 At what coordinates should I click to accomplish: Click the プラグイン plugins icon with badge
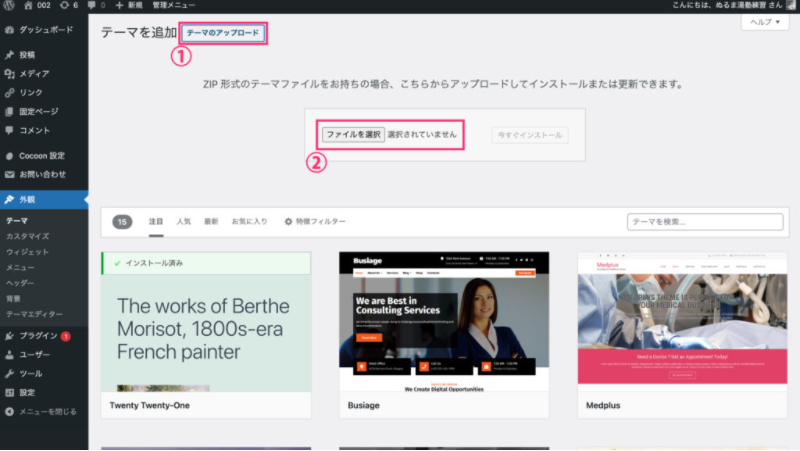click(9, 335)
